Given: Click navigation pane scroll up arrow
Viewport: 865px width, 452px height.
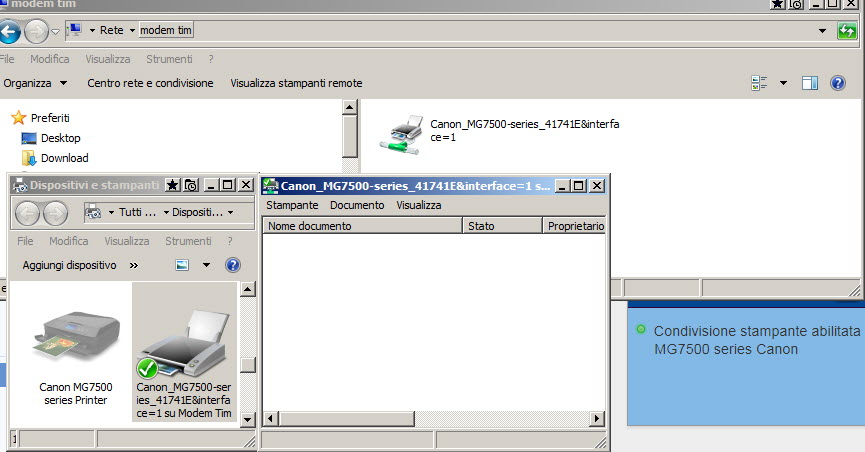Looking at the screenshot, I should pyautogui.click(x=350, y=107).
